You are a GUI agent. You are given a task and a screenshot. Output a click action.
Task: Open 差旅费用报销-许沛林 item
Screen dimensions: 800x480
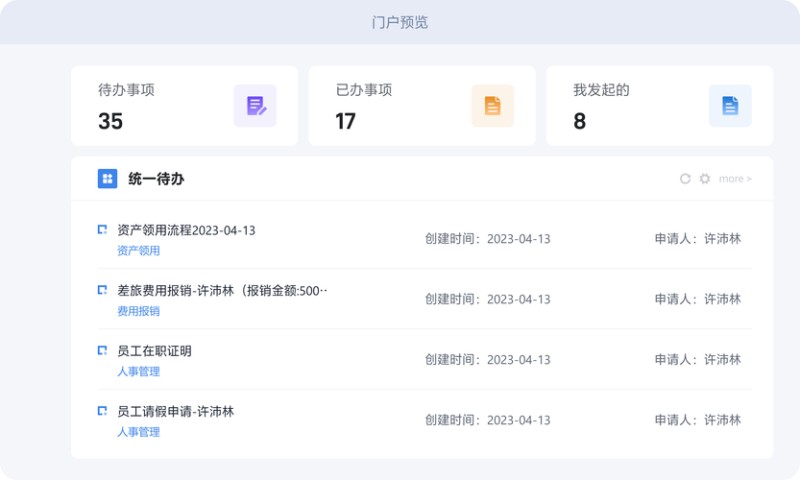pos(222,291)
